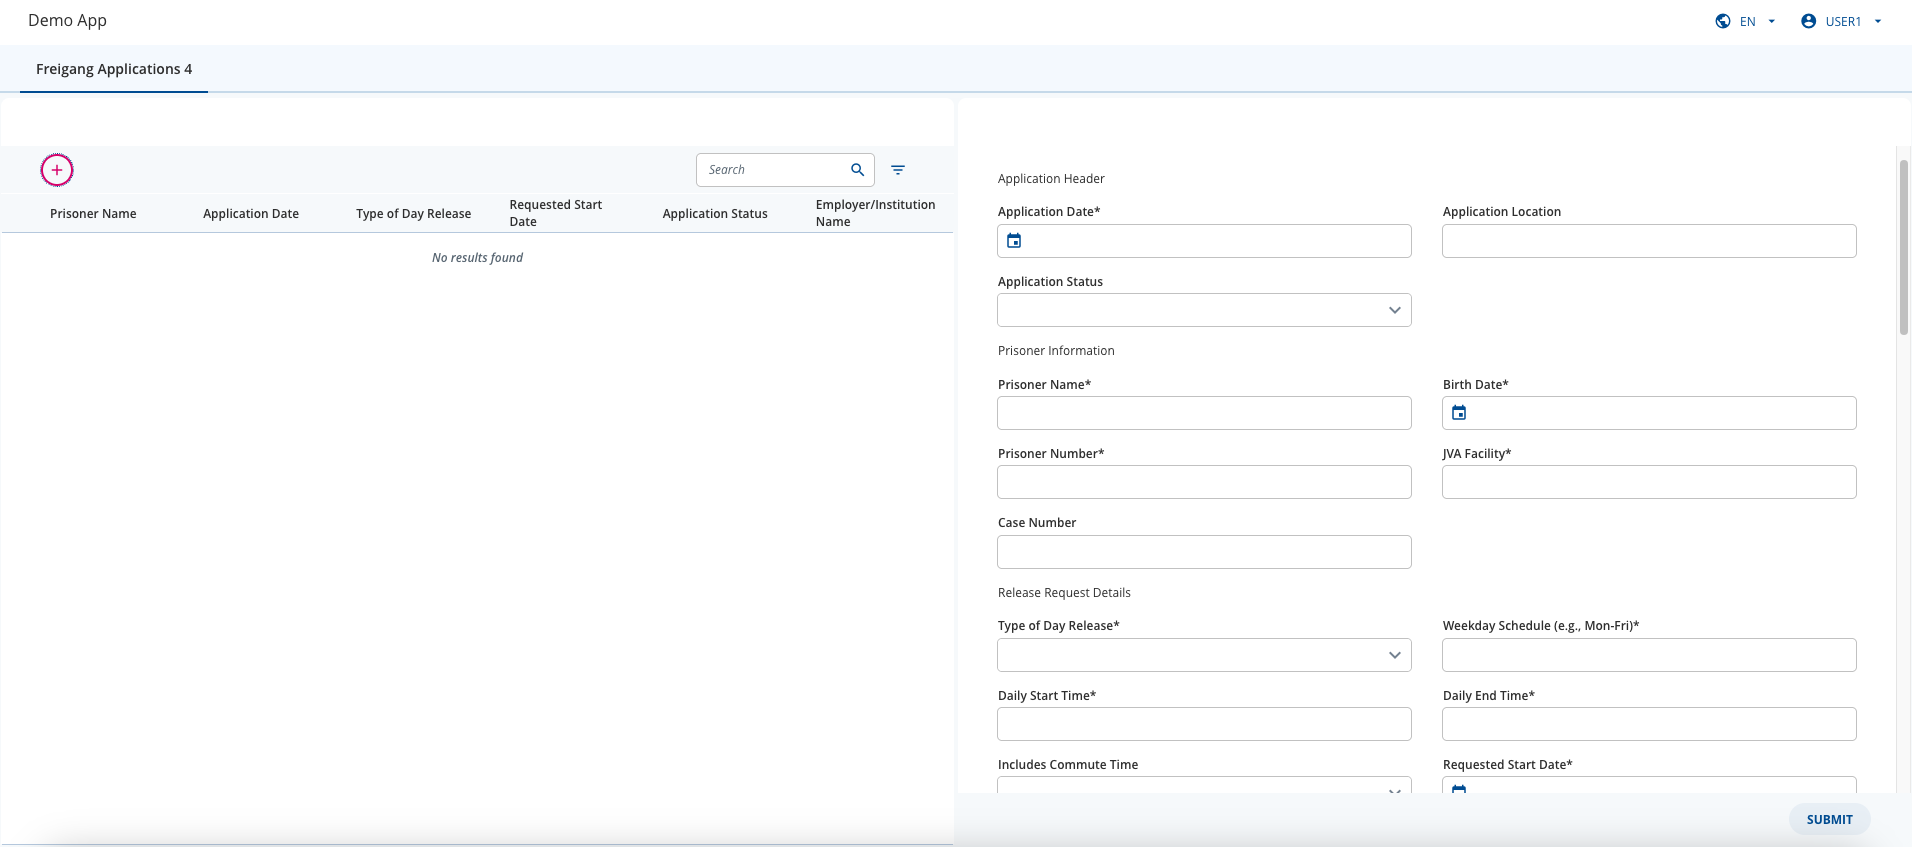Open the Requested Start Date calendar icon
The width and height of the screenshot is (1912, 847).
pyautogui.click(x=1459, y=788)
